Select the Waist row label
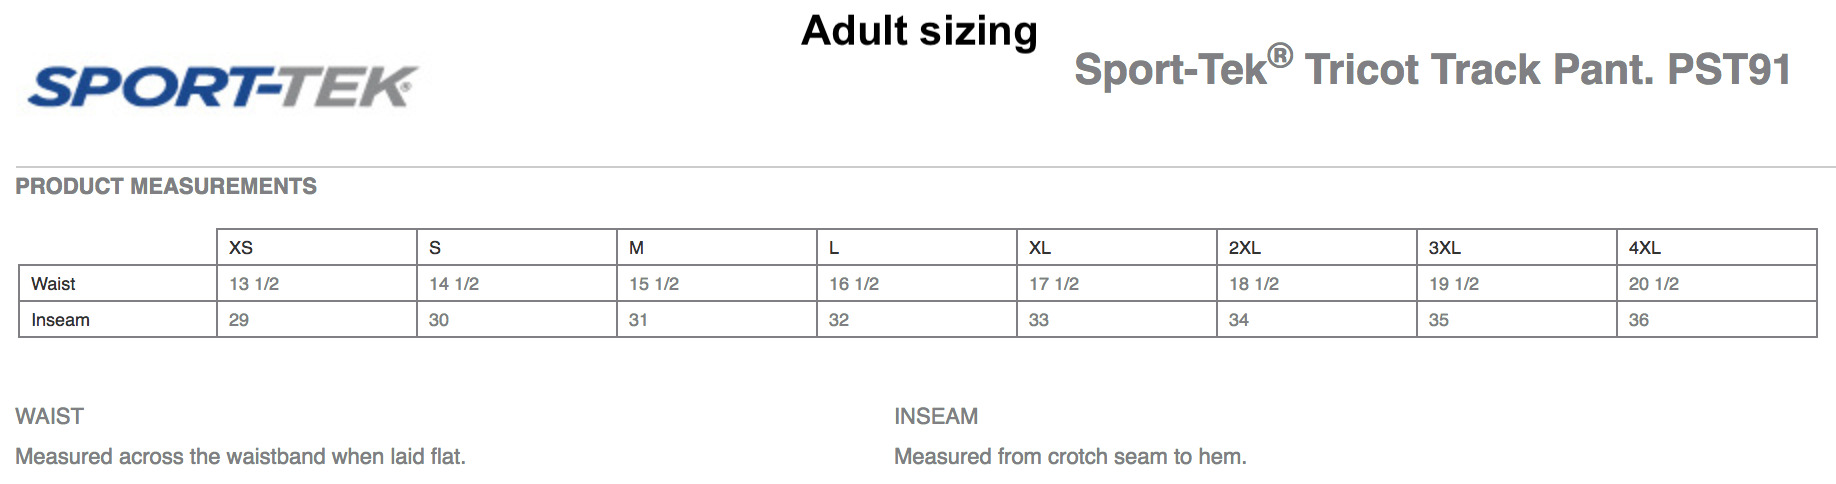1836x484 pixels. (x=53, y=284)
